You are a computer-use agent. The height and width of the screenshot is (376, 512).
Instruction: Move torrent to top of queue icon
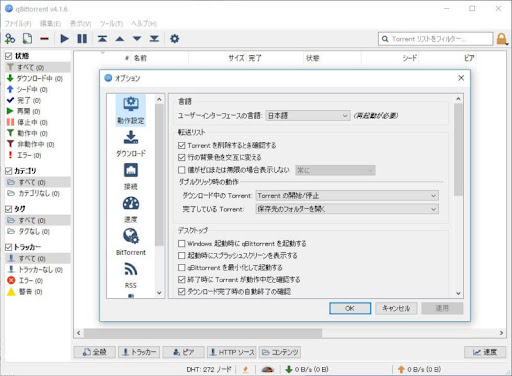coord(102,39)
